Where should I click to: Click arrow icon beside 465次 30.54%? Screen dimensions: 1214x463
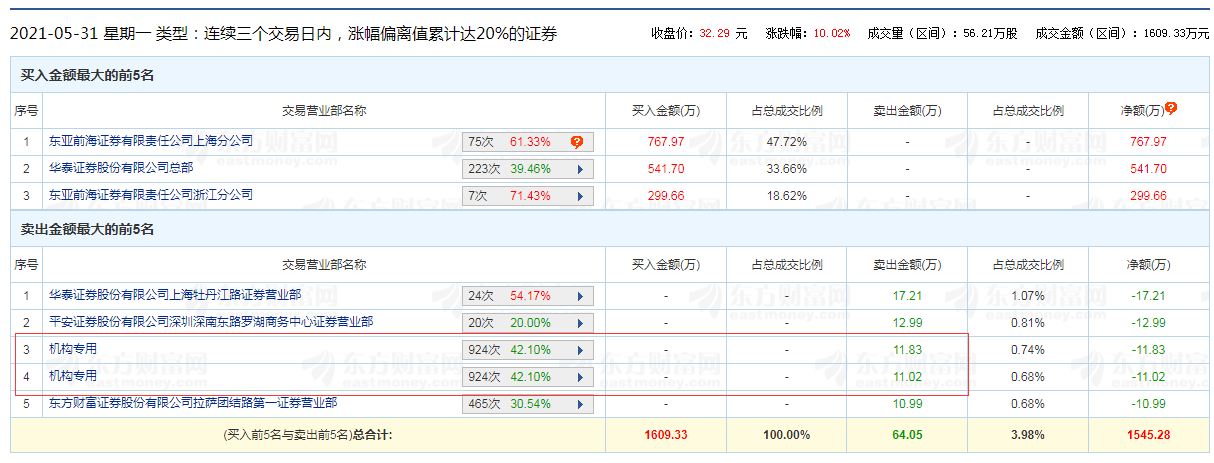point(580,404)
